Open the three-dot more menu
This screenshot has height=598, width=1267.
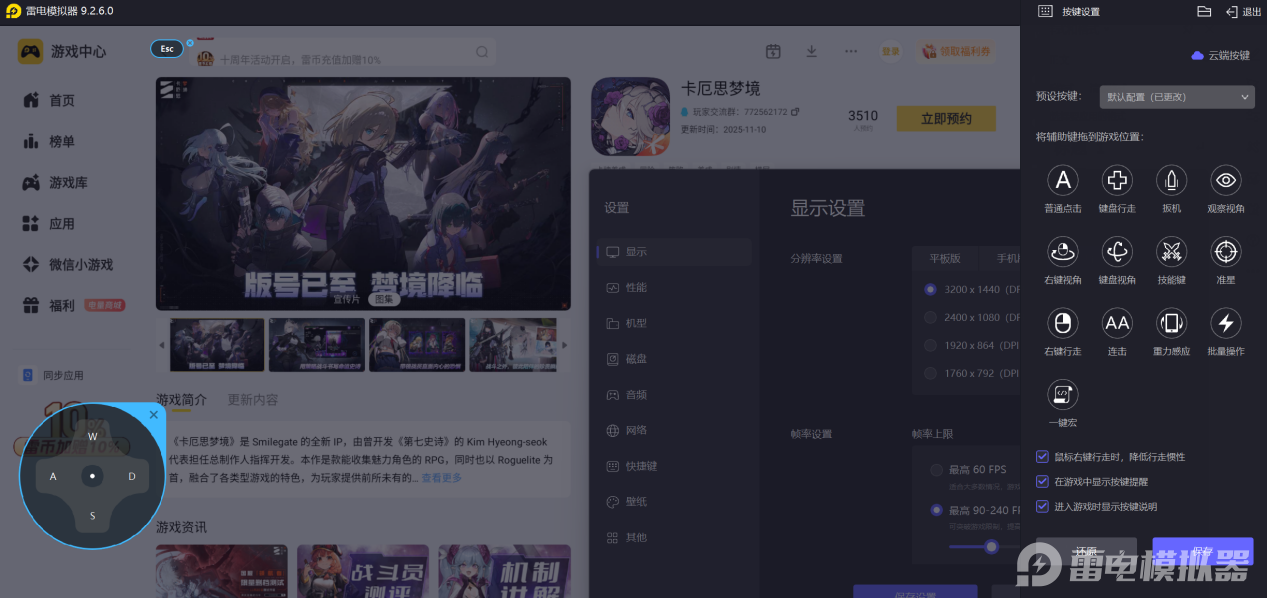[851, 51]
